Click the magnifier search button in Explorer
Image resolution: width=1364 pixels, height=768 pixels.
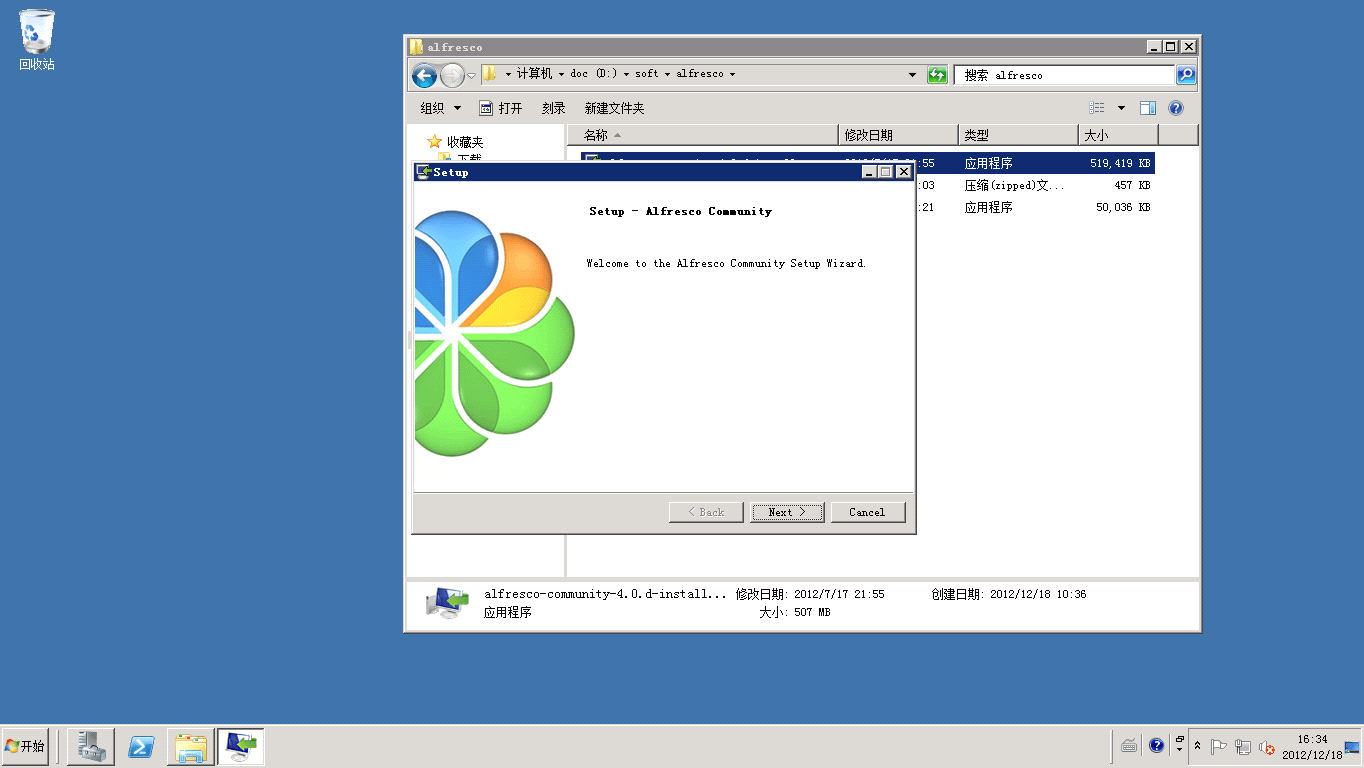click(1185, 75)
